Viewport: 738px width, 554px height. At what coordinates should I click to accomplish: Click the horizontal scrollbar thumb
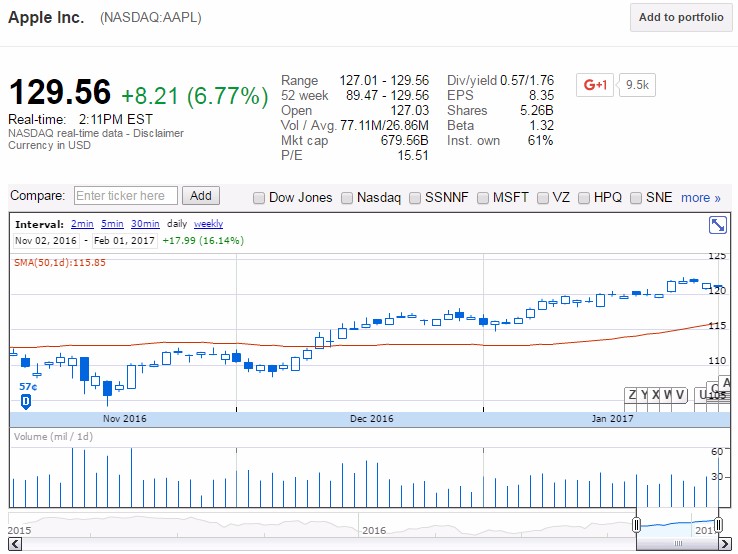677,544
